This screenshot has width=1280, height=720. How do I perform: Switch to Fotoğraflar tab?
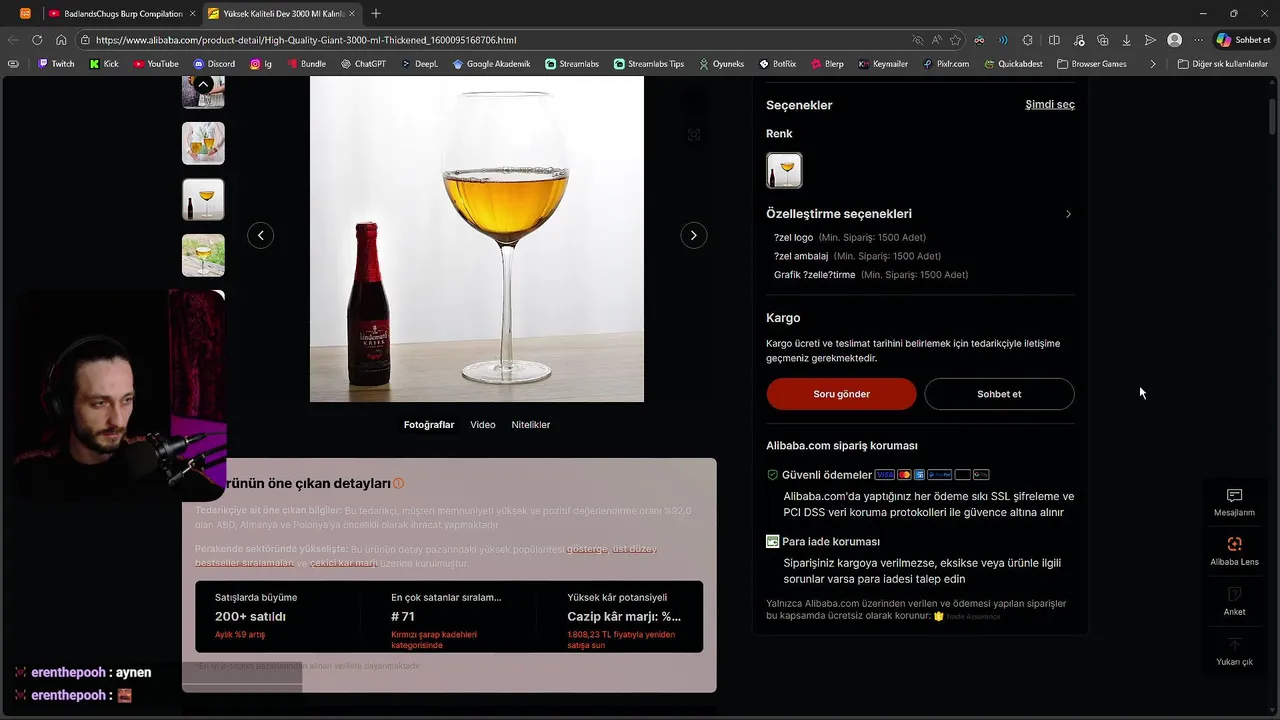429,425
